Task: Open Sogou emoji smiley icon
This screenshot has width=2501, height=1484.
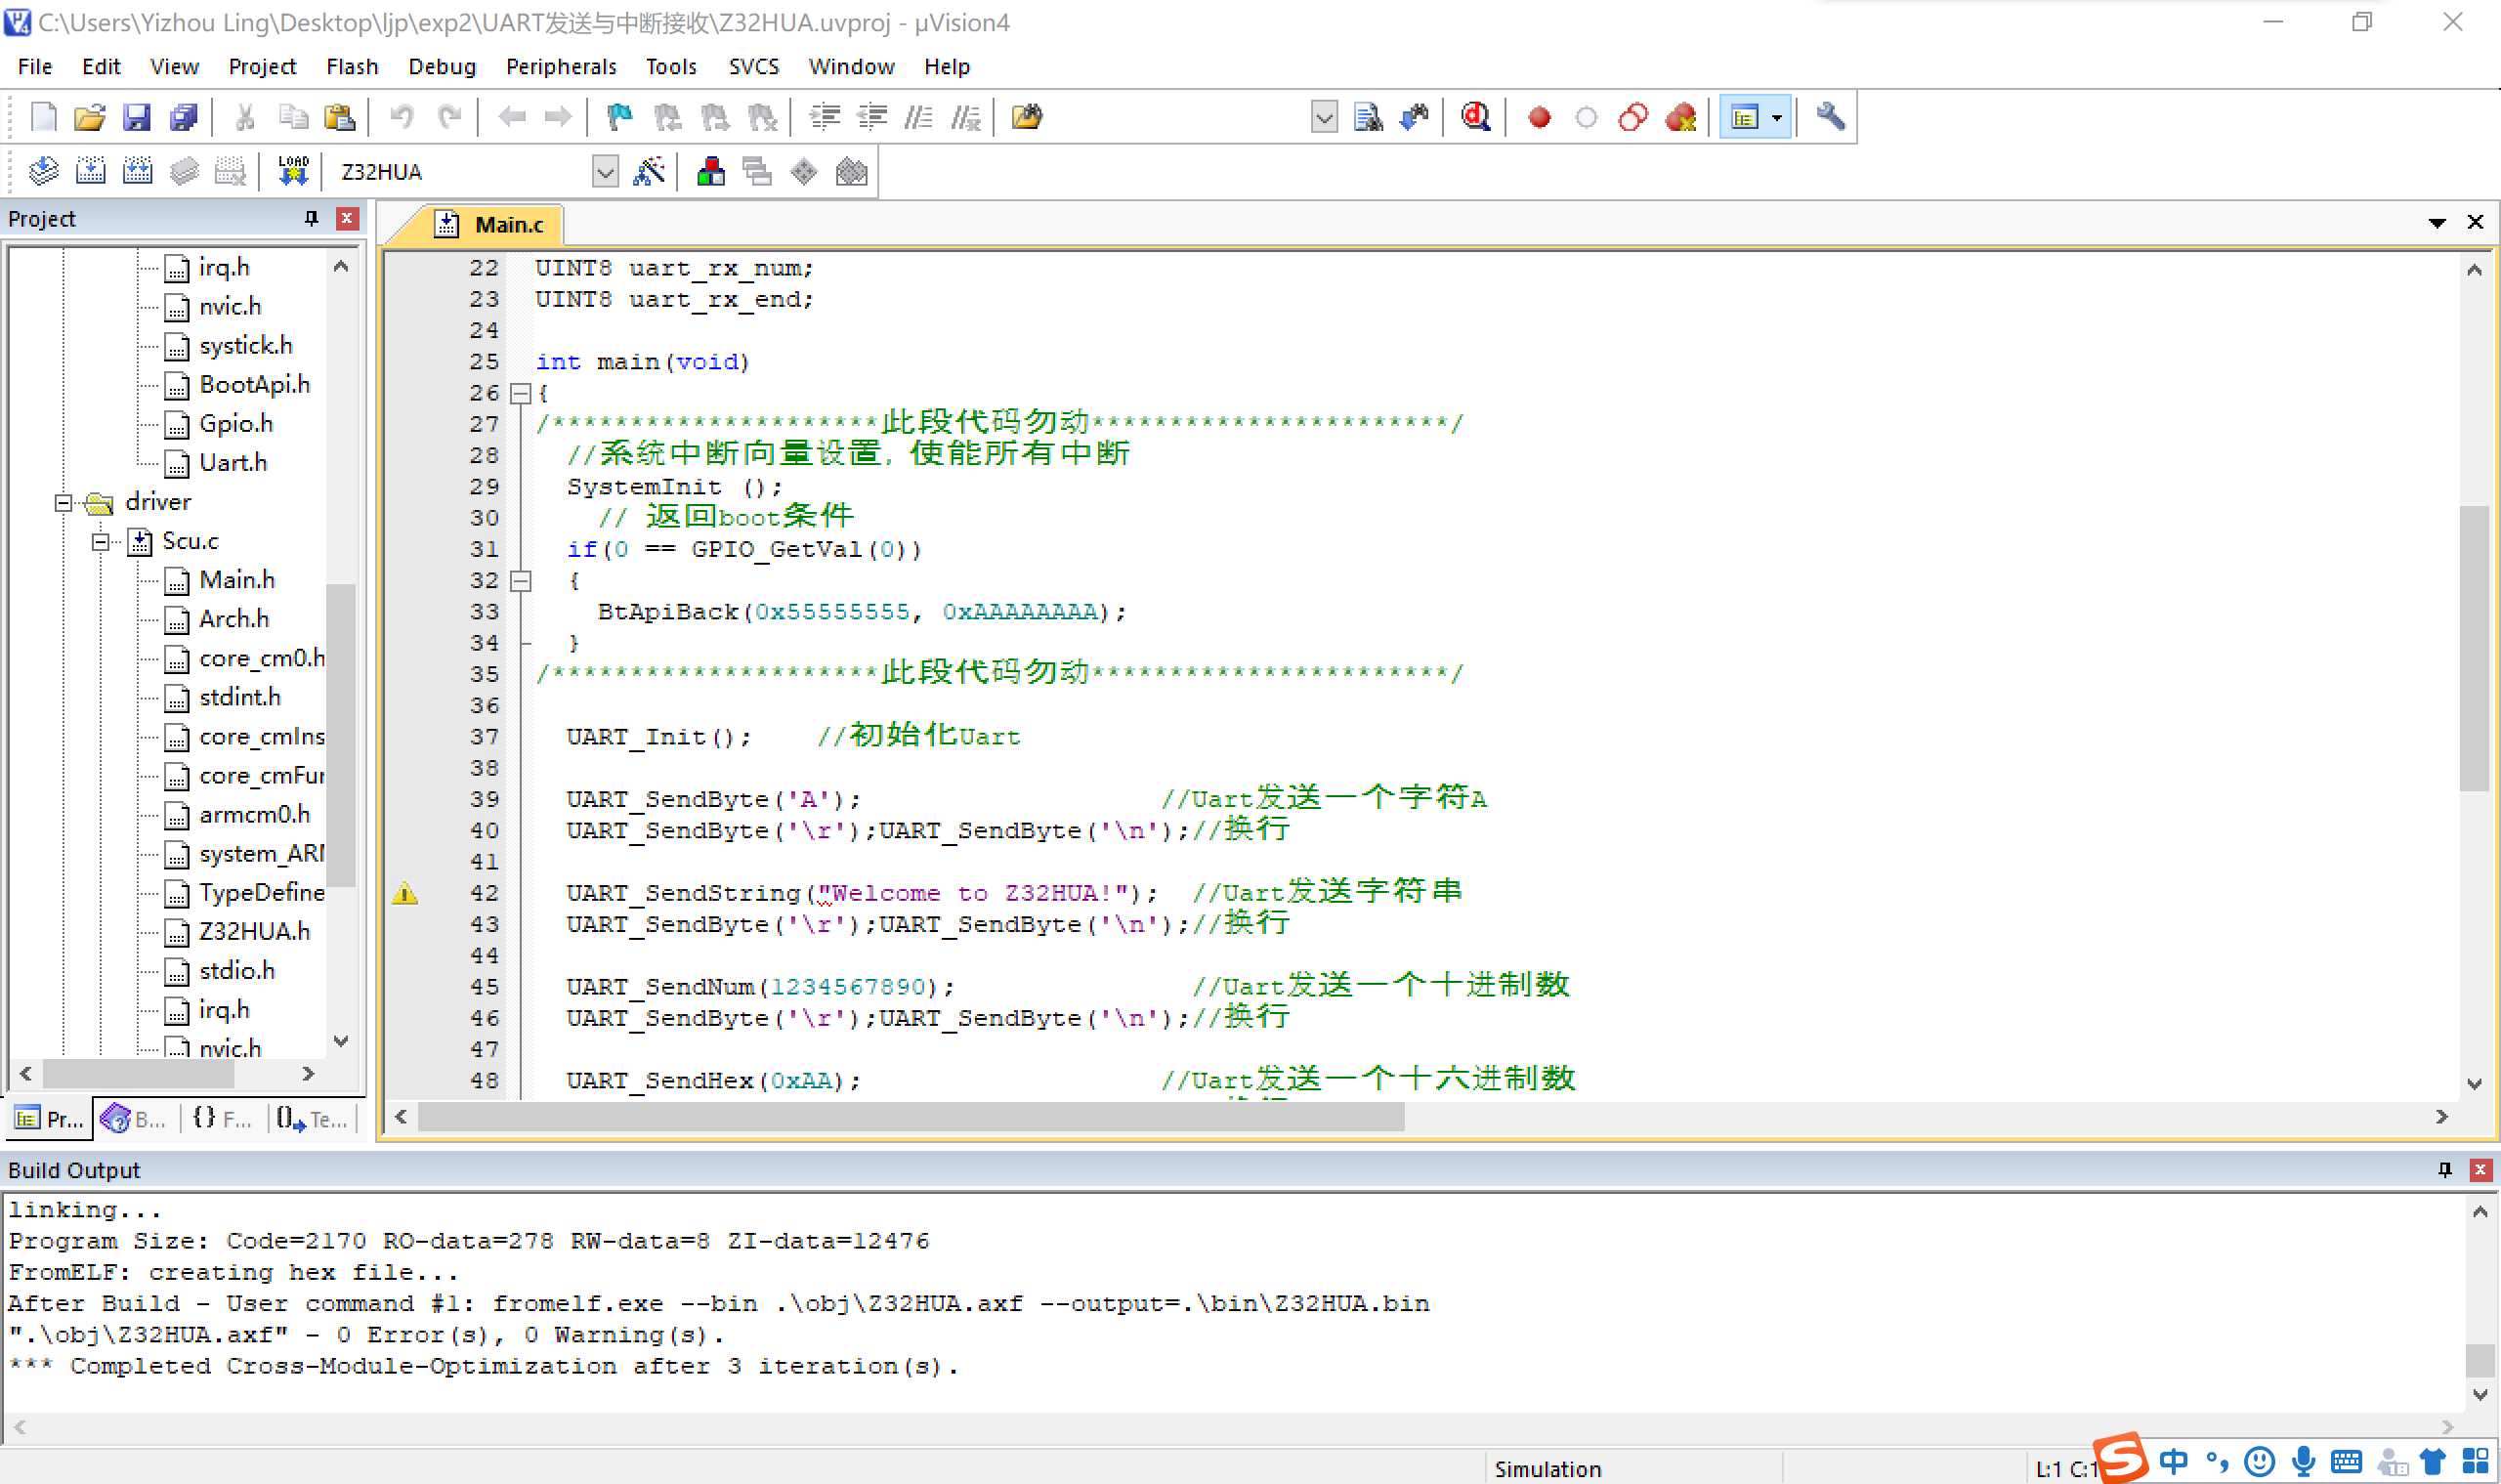Action: pyautogui.click(x=2260, y=1462)
